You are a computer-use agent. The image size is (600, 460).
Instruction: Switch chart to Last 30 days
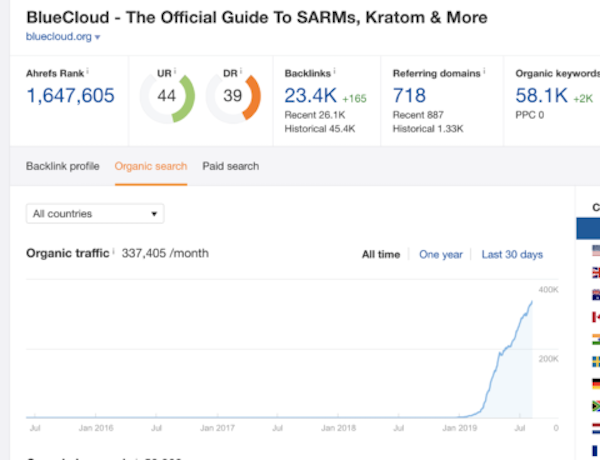click(x=512, y=254)
